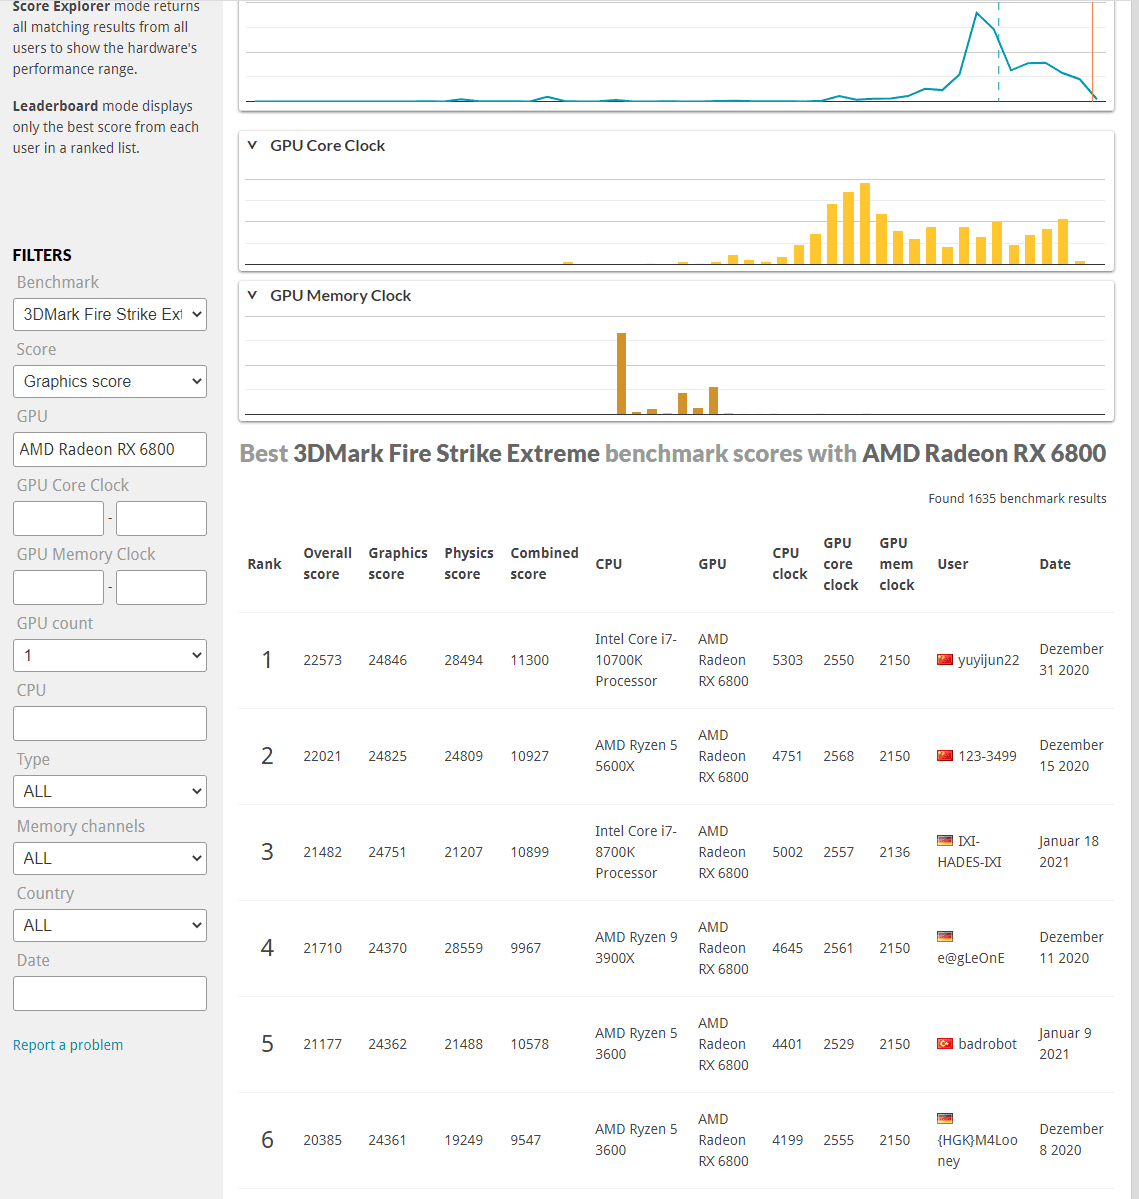Image resolution: width=1139 pixels, height=1199 pixels.
Task: Click GPU mem clock value 2136
Action: [894, 852]
